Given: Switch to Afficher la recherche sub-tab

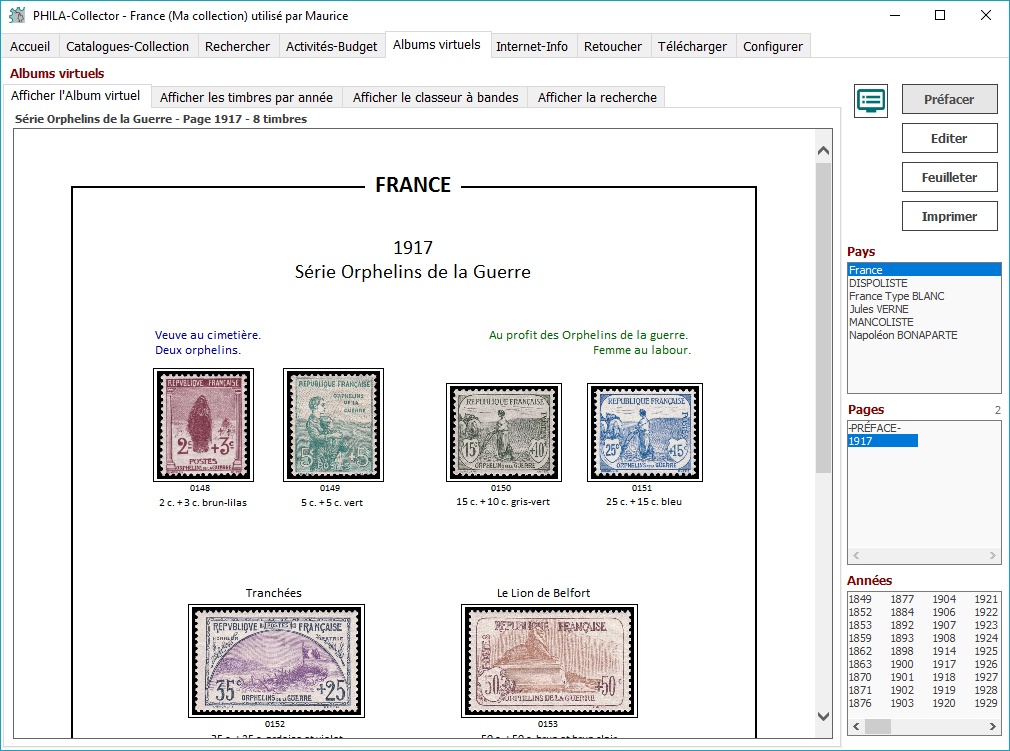Looking at the screenshot, I should click(597, 97).
